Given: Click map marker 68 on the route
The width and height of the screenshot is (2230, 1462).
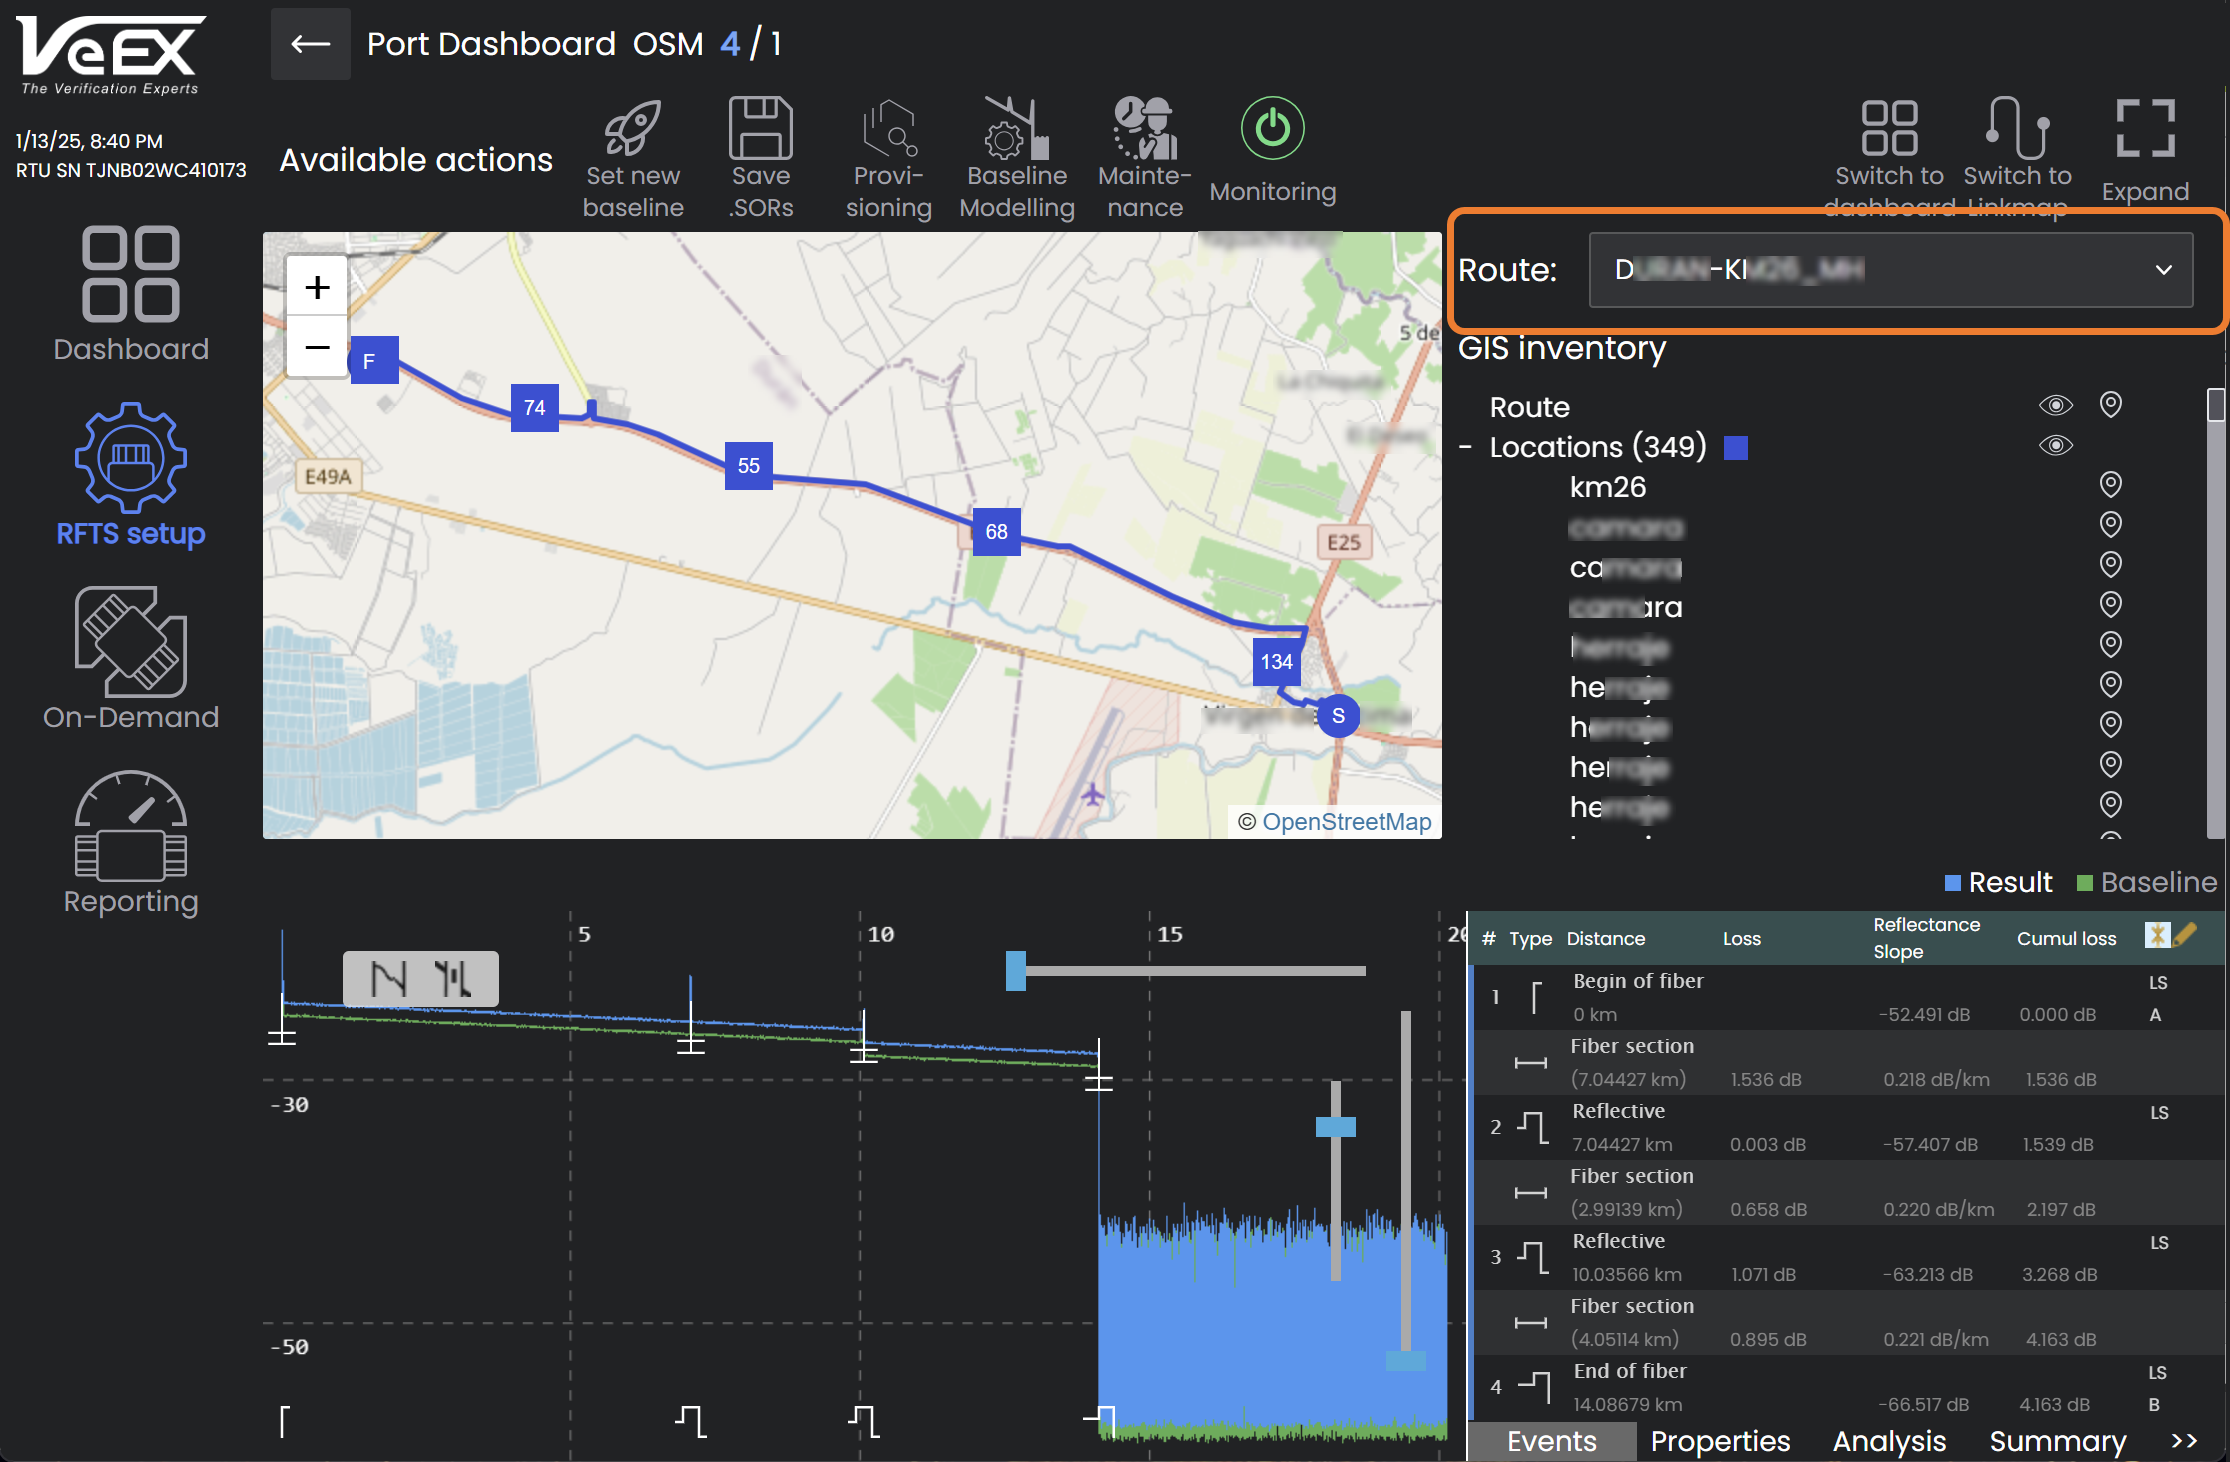Looking at the screenshot, I should (996, 532).
